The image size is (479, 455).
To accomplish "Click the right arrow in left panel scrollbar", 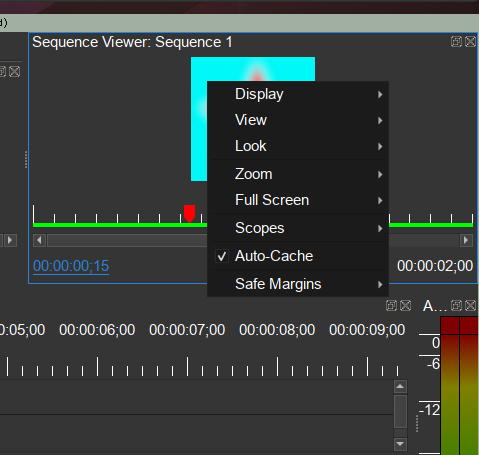I will pos(10,240).
